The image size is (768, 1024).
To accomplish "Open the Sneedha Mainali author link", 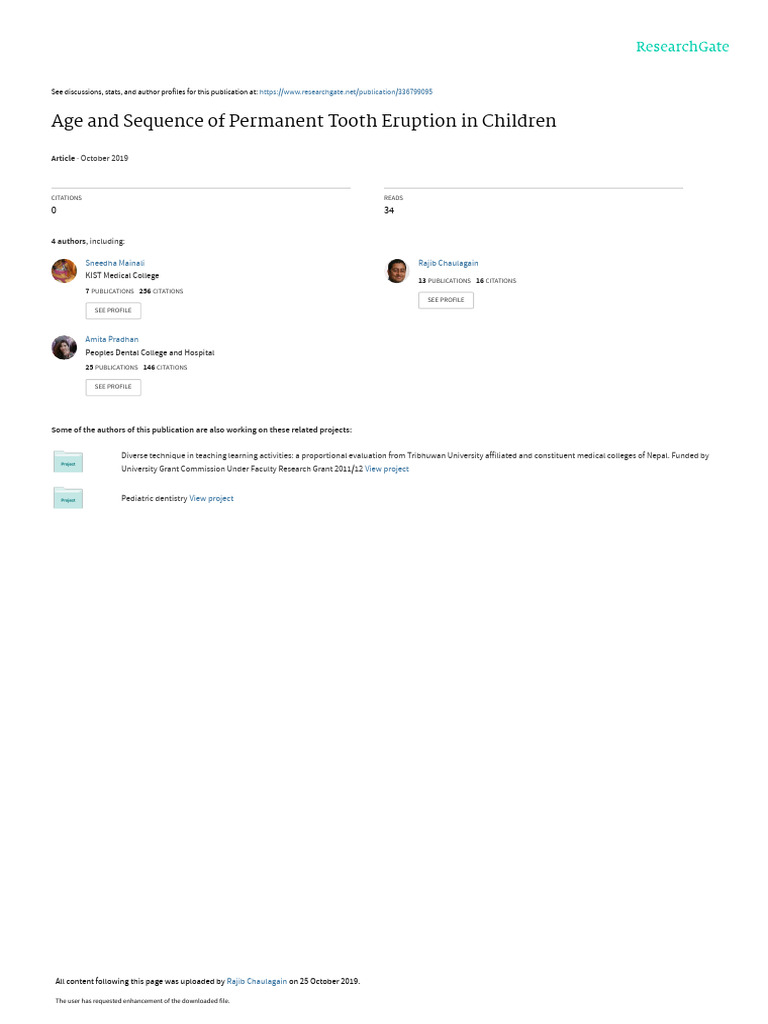I will coord(115,263).
